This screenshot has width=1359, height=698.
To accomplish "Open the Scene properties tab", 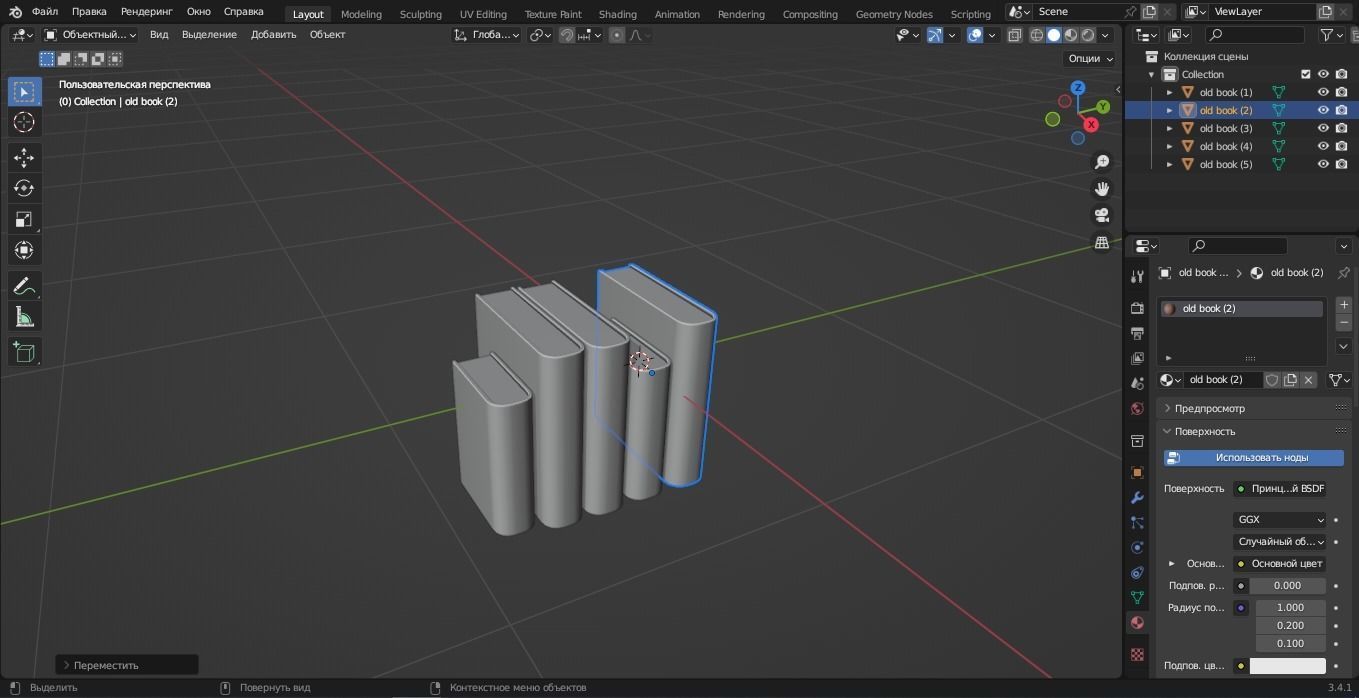I will point(1137,383).
